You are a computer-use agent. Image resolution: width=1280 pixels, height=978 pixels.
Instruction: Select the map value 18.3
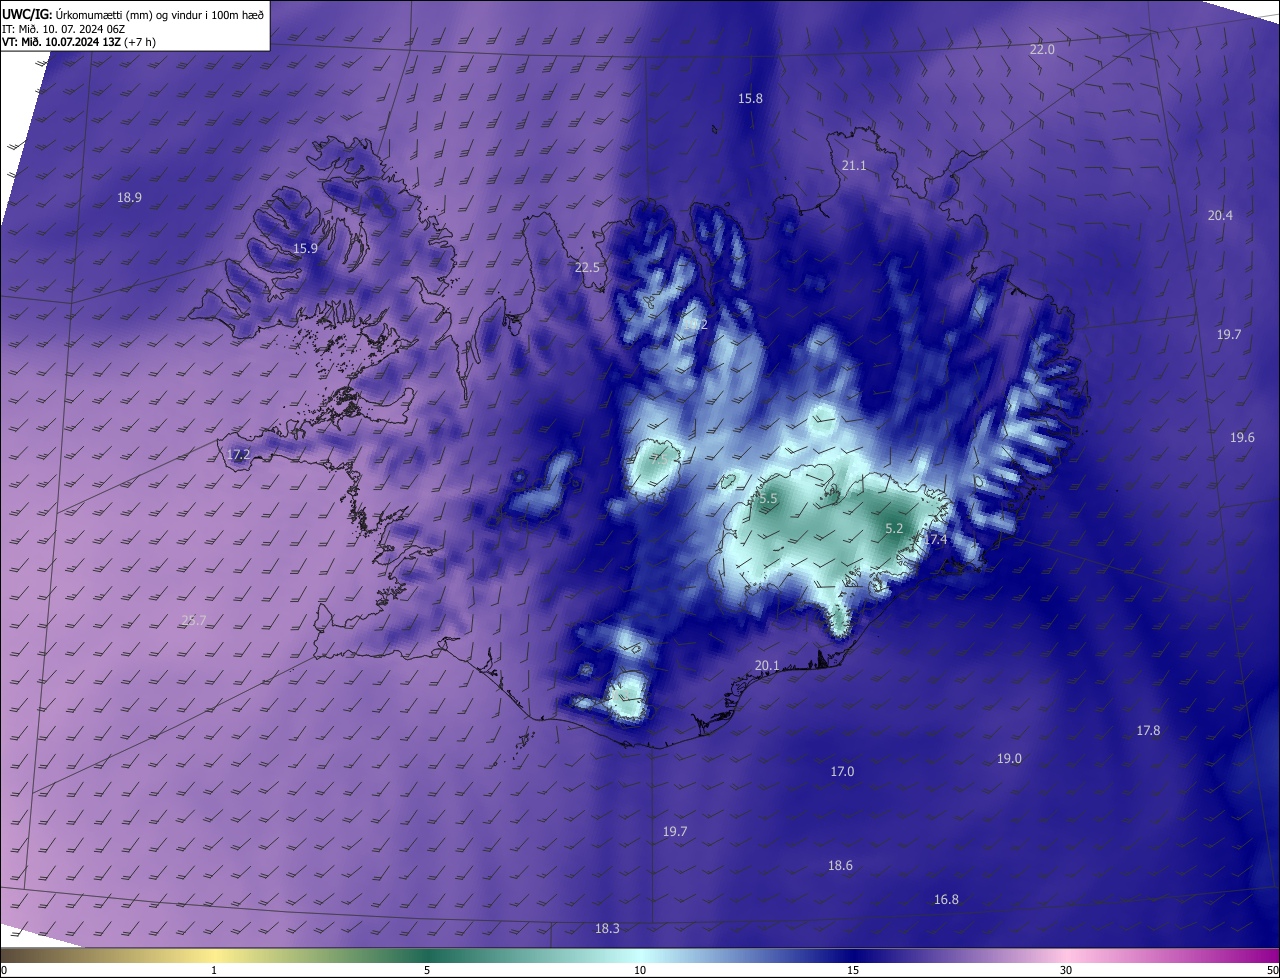(x=607, y=928)
